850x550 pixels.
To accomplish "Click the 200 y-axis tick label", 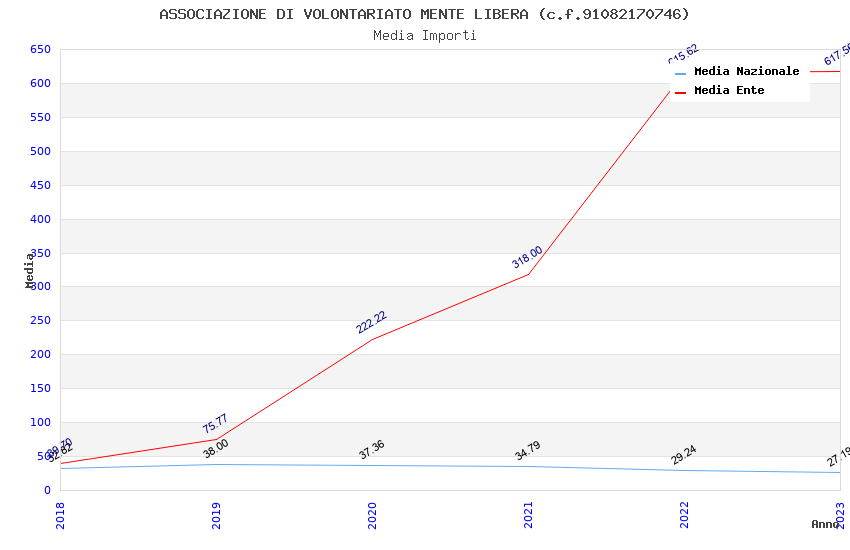I will pos(40,354).
